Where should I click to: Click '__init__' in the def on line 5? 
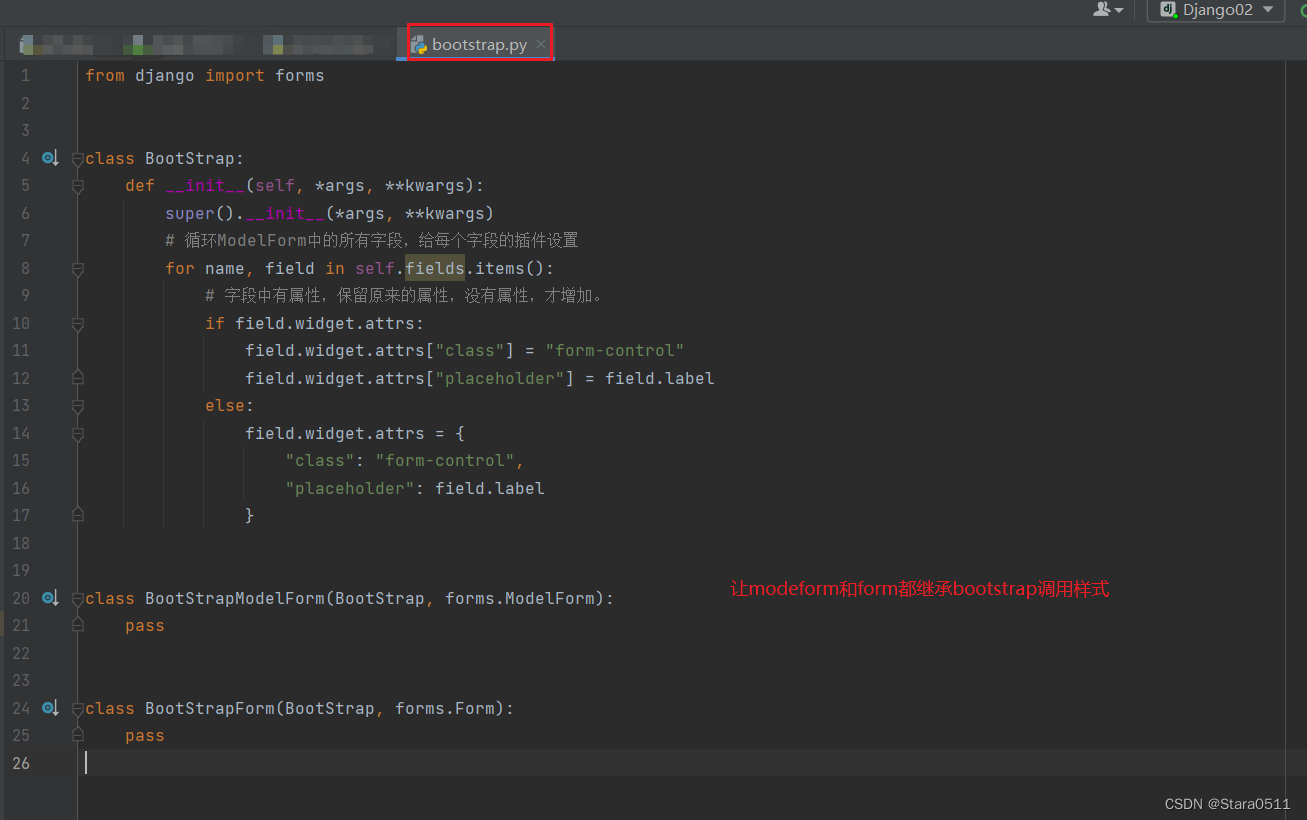coord(205,186)
